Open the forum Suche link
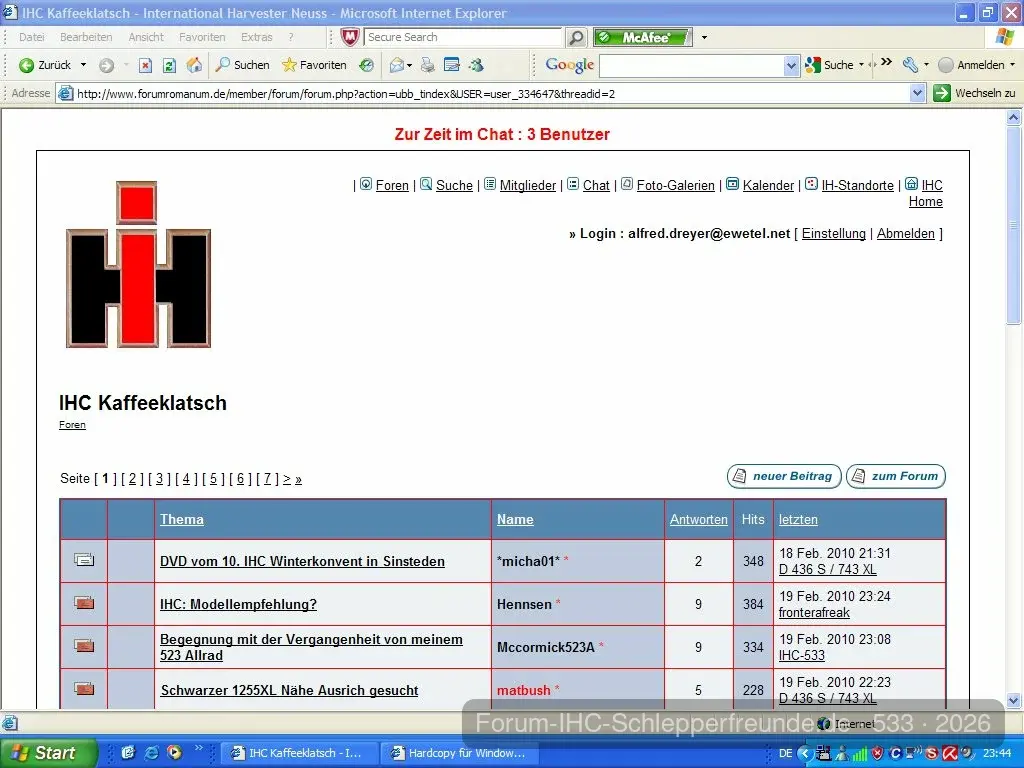 click(x=454, y=185)
